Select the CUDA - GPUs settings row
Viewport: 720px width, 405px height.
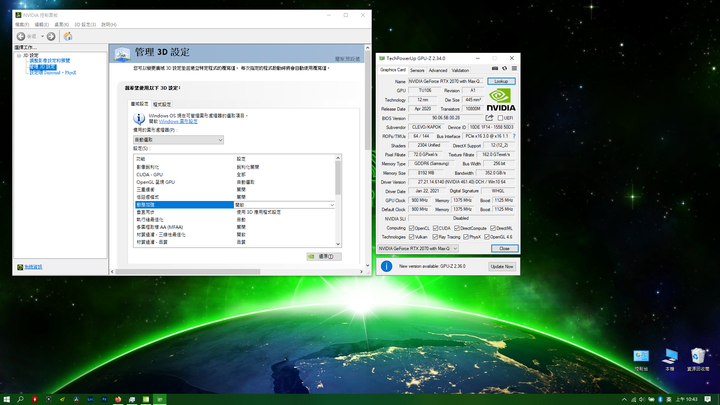click(x=234, y=174)
